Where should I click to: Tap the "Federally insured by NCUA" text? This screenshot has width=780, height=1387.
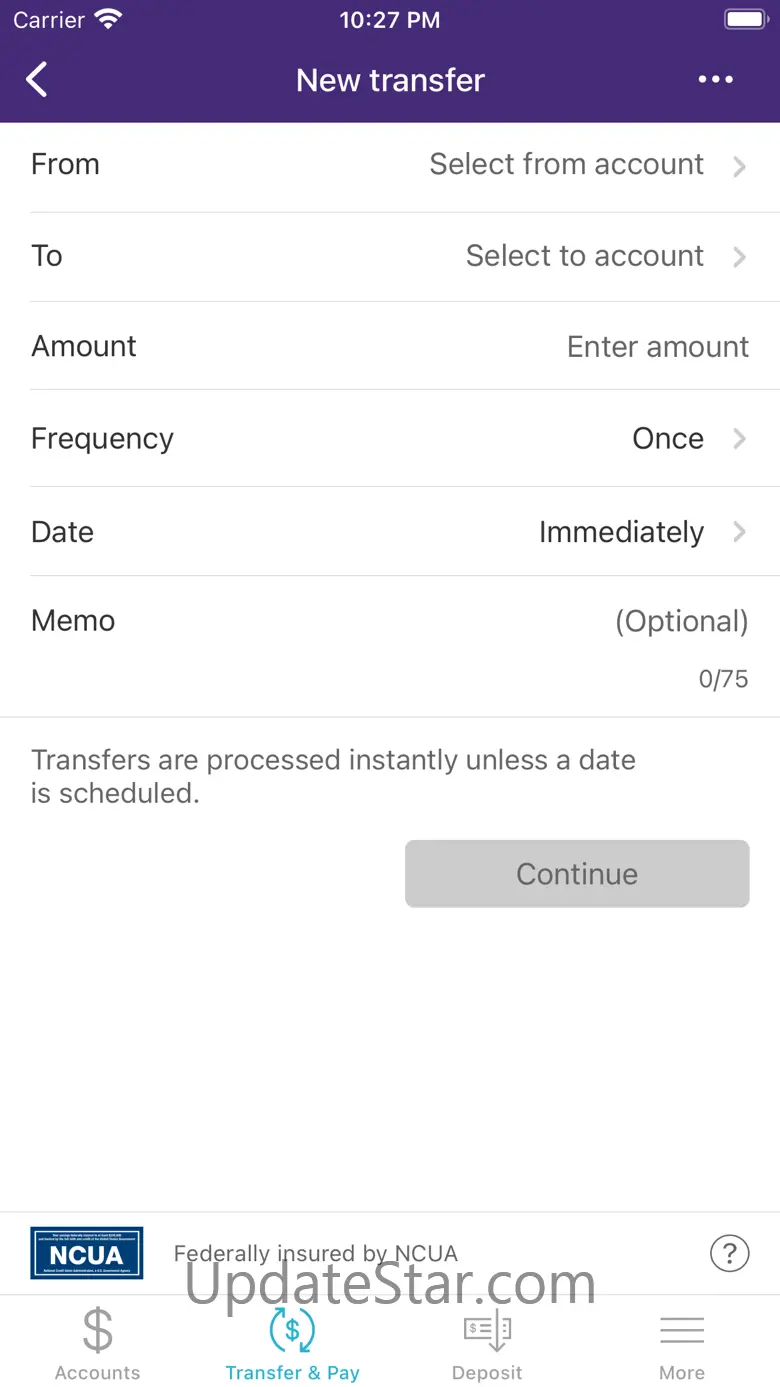point(315,1253)
